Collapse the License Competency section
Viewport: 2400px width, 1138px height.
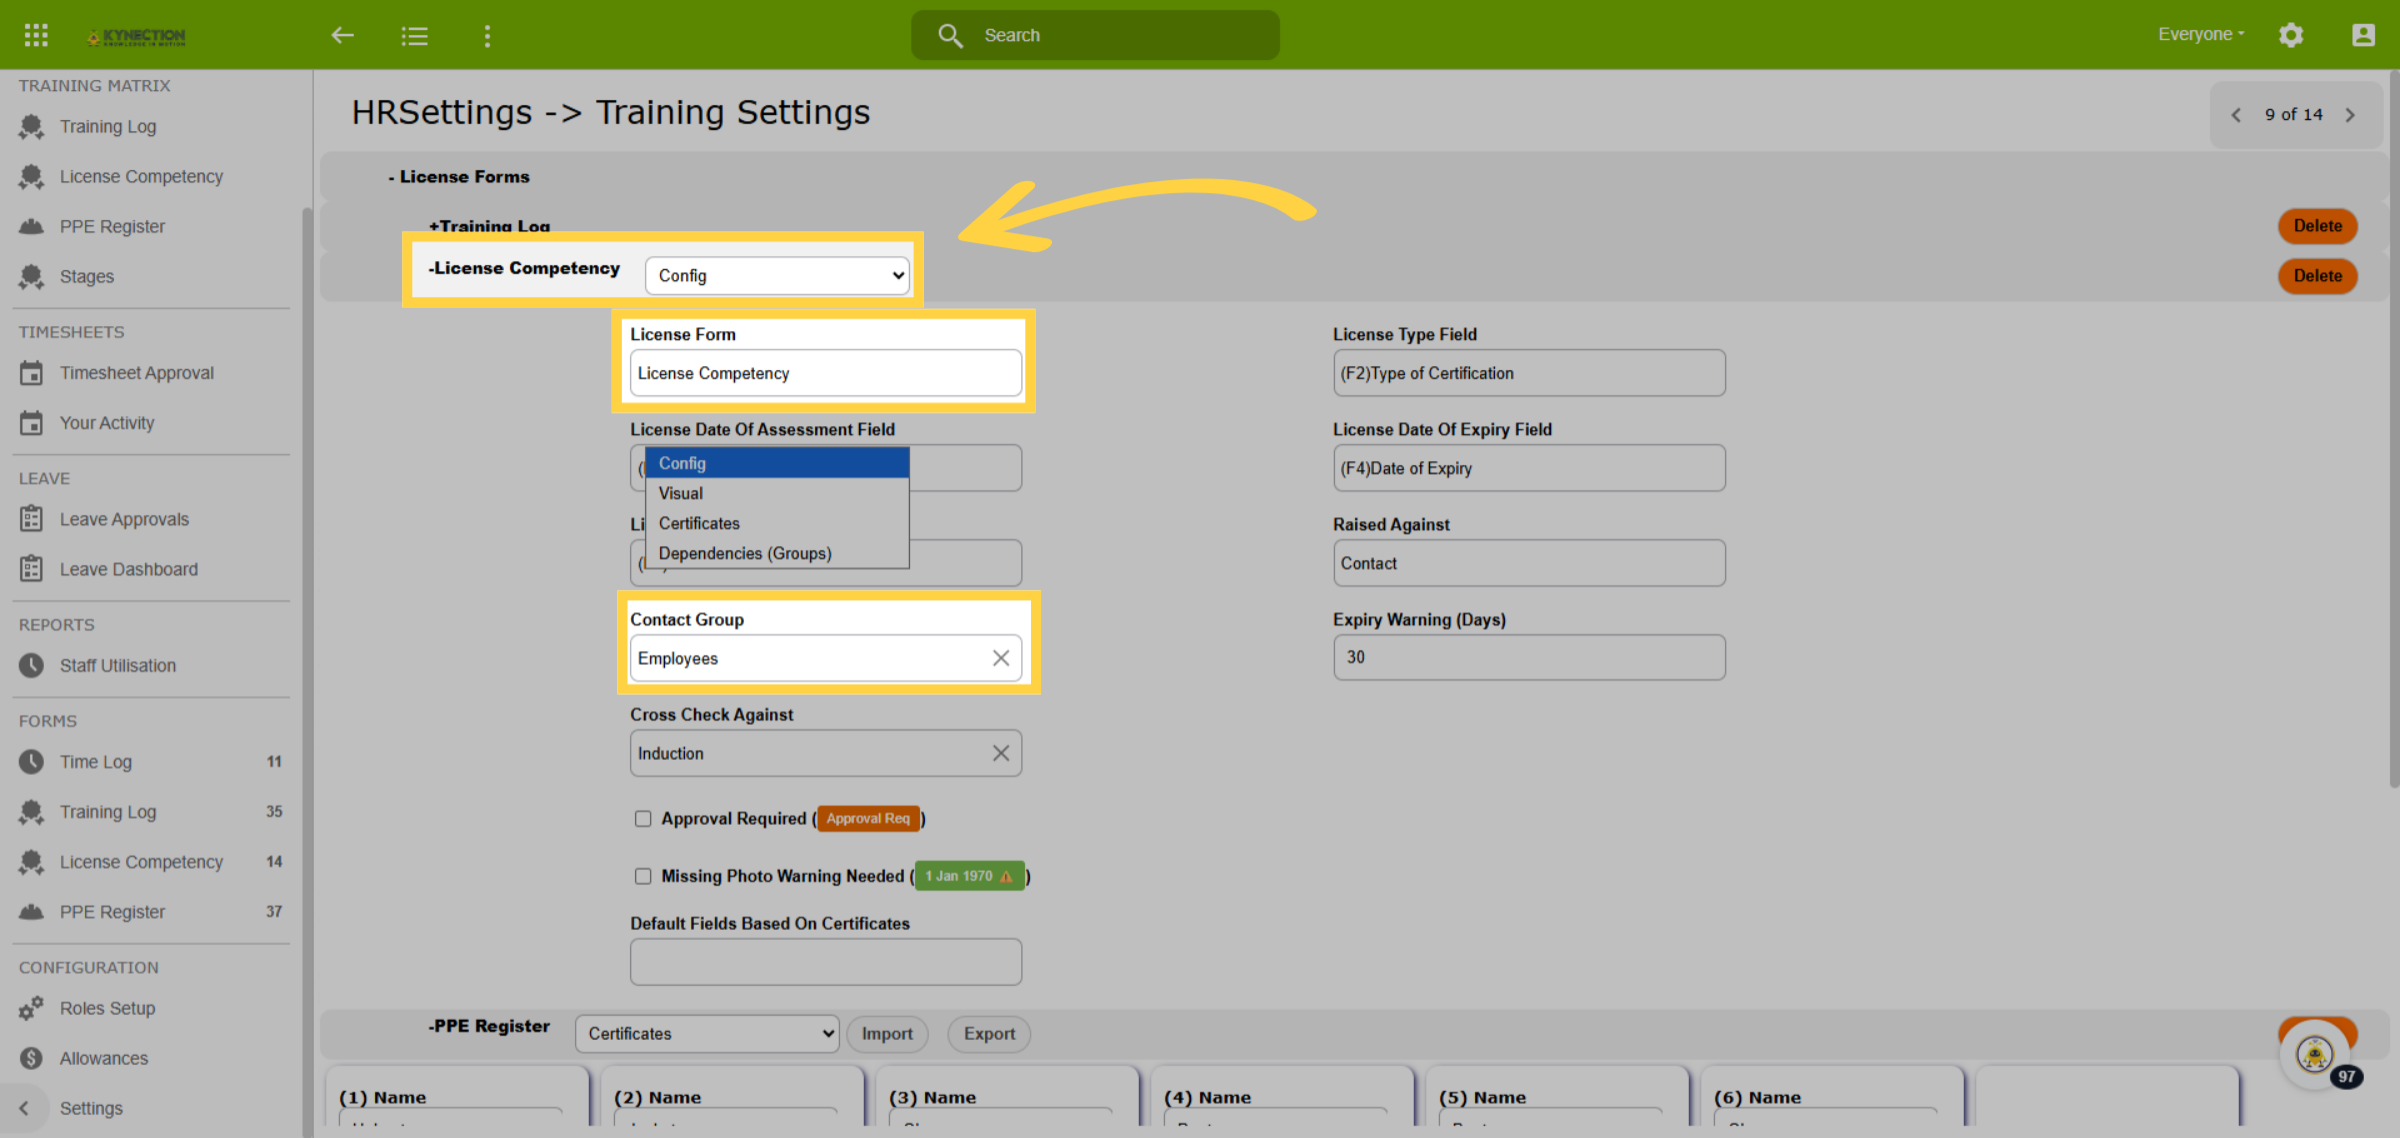524,268
